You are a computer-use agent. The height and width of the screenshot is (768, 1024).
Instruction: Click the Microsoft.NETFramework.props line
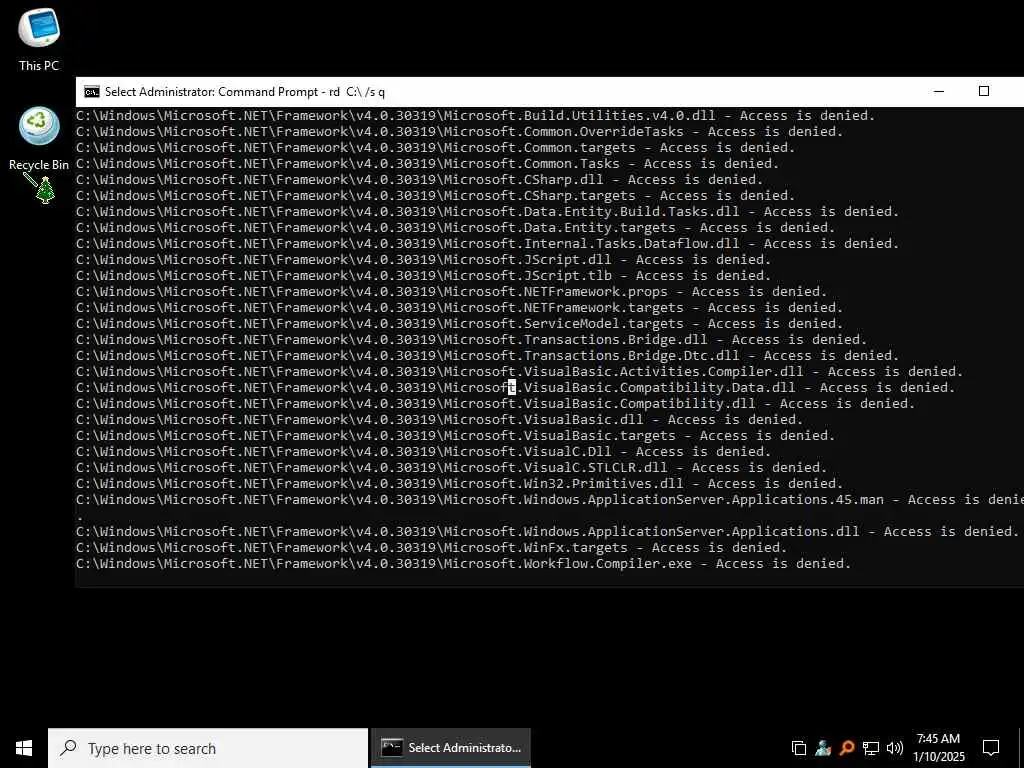pos(451,292)
